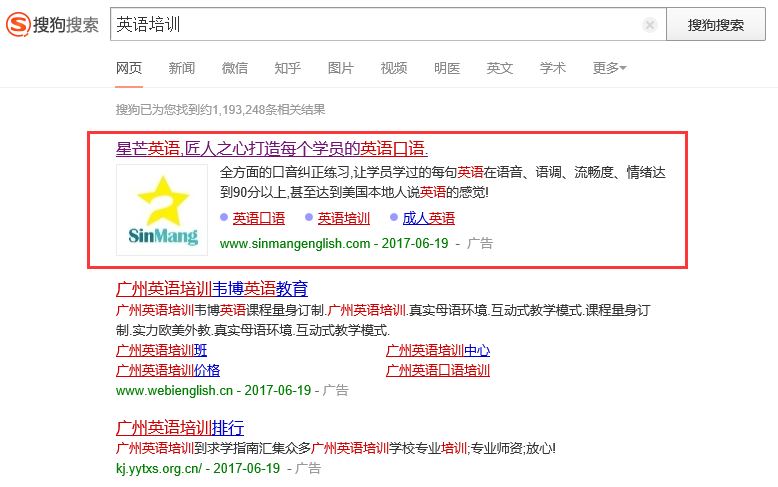Viewport: 778px width, 487px height.
Task: Open the 广州英语培训排行 title link
Action: click(180, 427)
